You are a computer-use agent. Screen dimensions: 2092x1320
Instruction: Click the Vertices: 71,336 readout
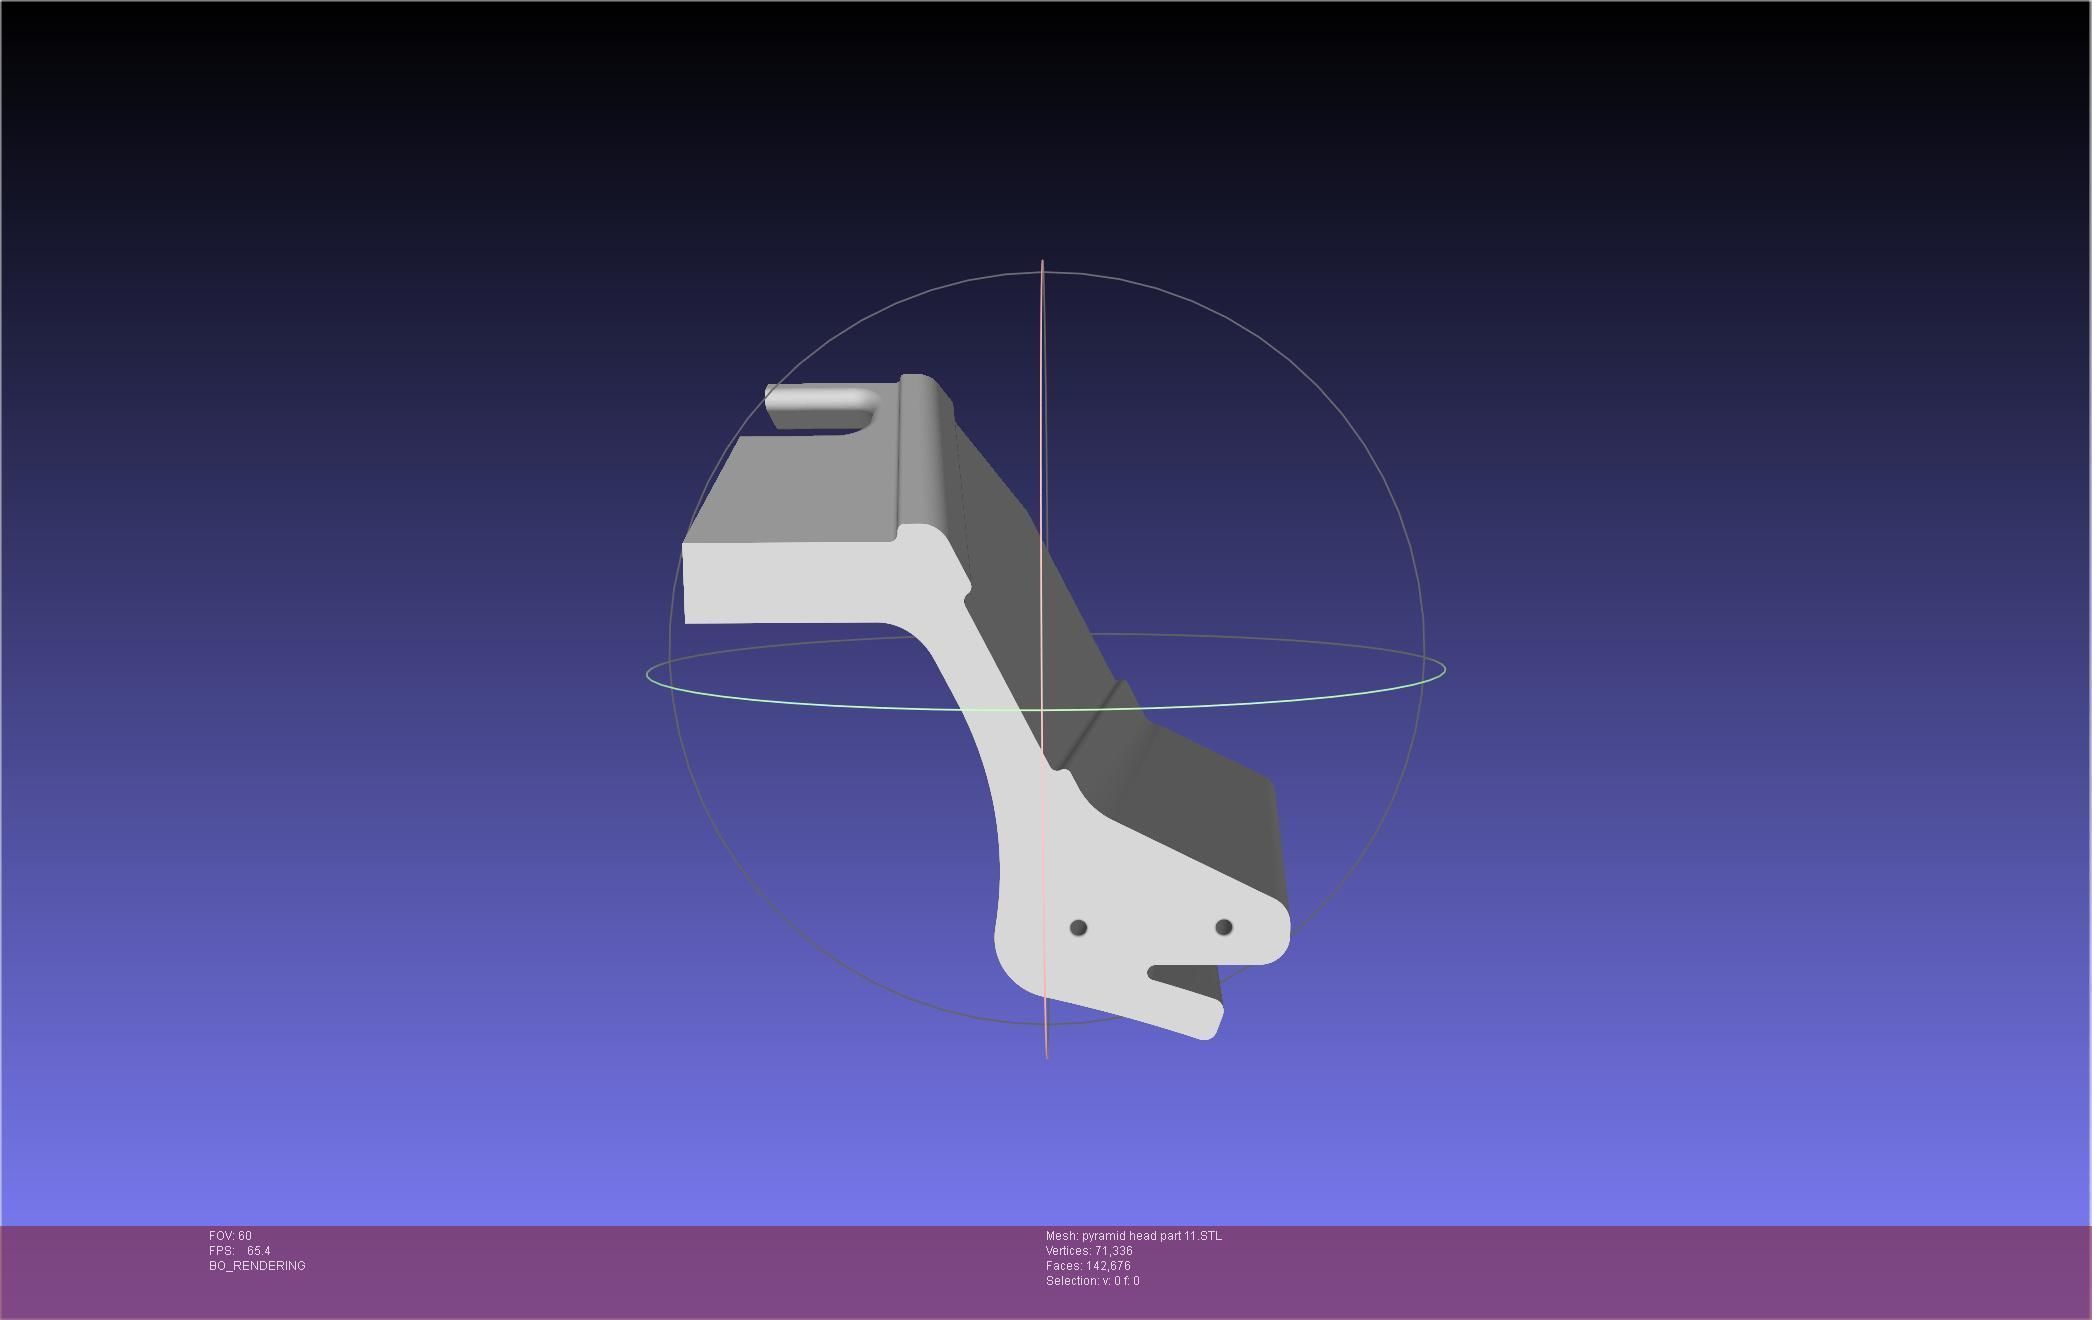[1089, 1251]
